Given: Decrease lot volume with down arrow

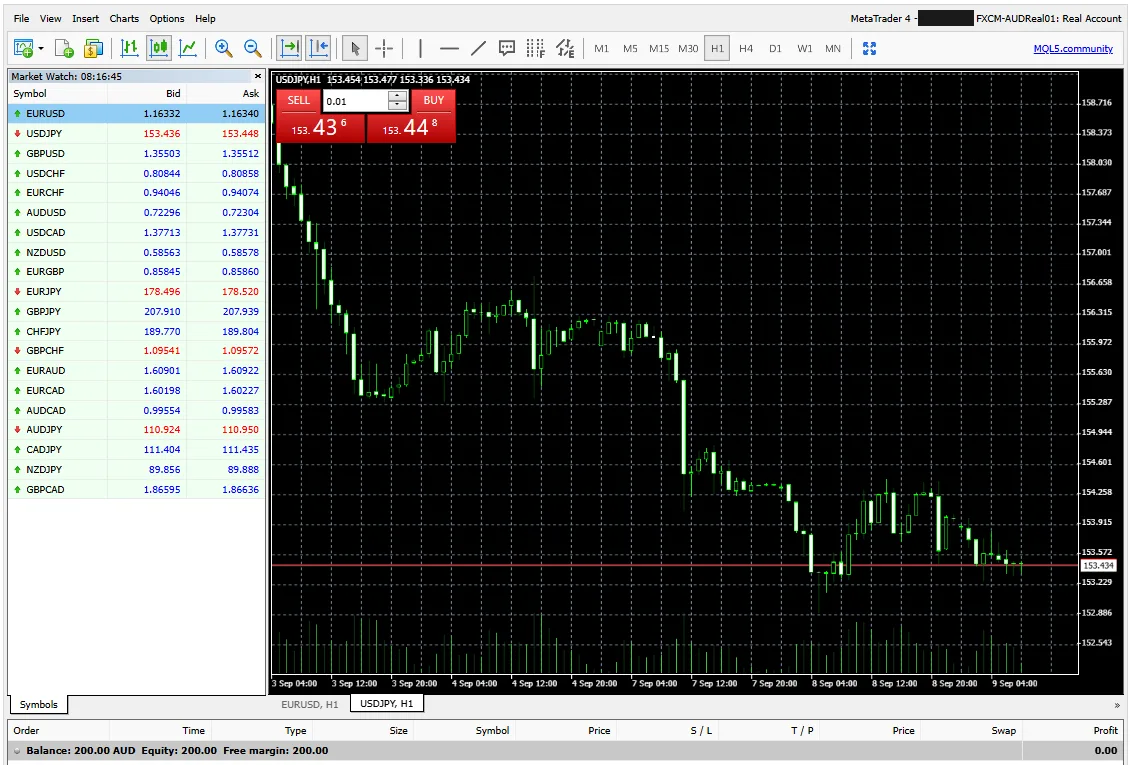Looking at the screenshot, I should pos(398,106).
